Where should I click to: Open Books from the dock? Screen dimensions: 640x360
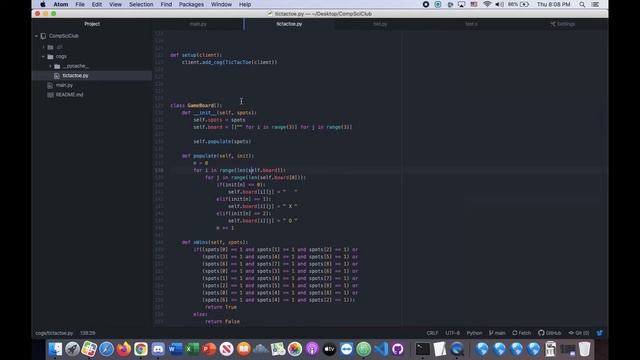(x=243, y=349)
